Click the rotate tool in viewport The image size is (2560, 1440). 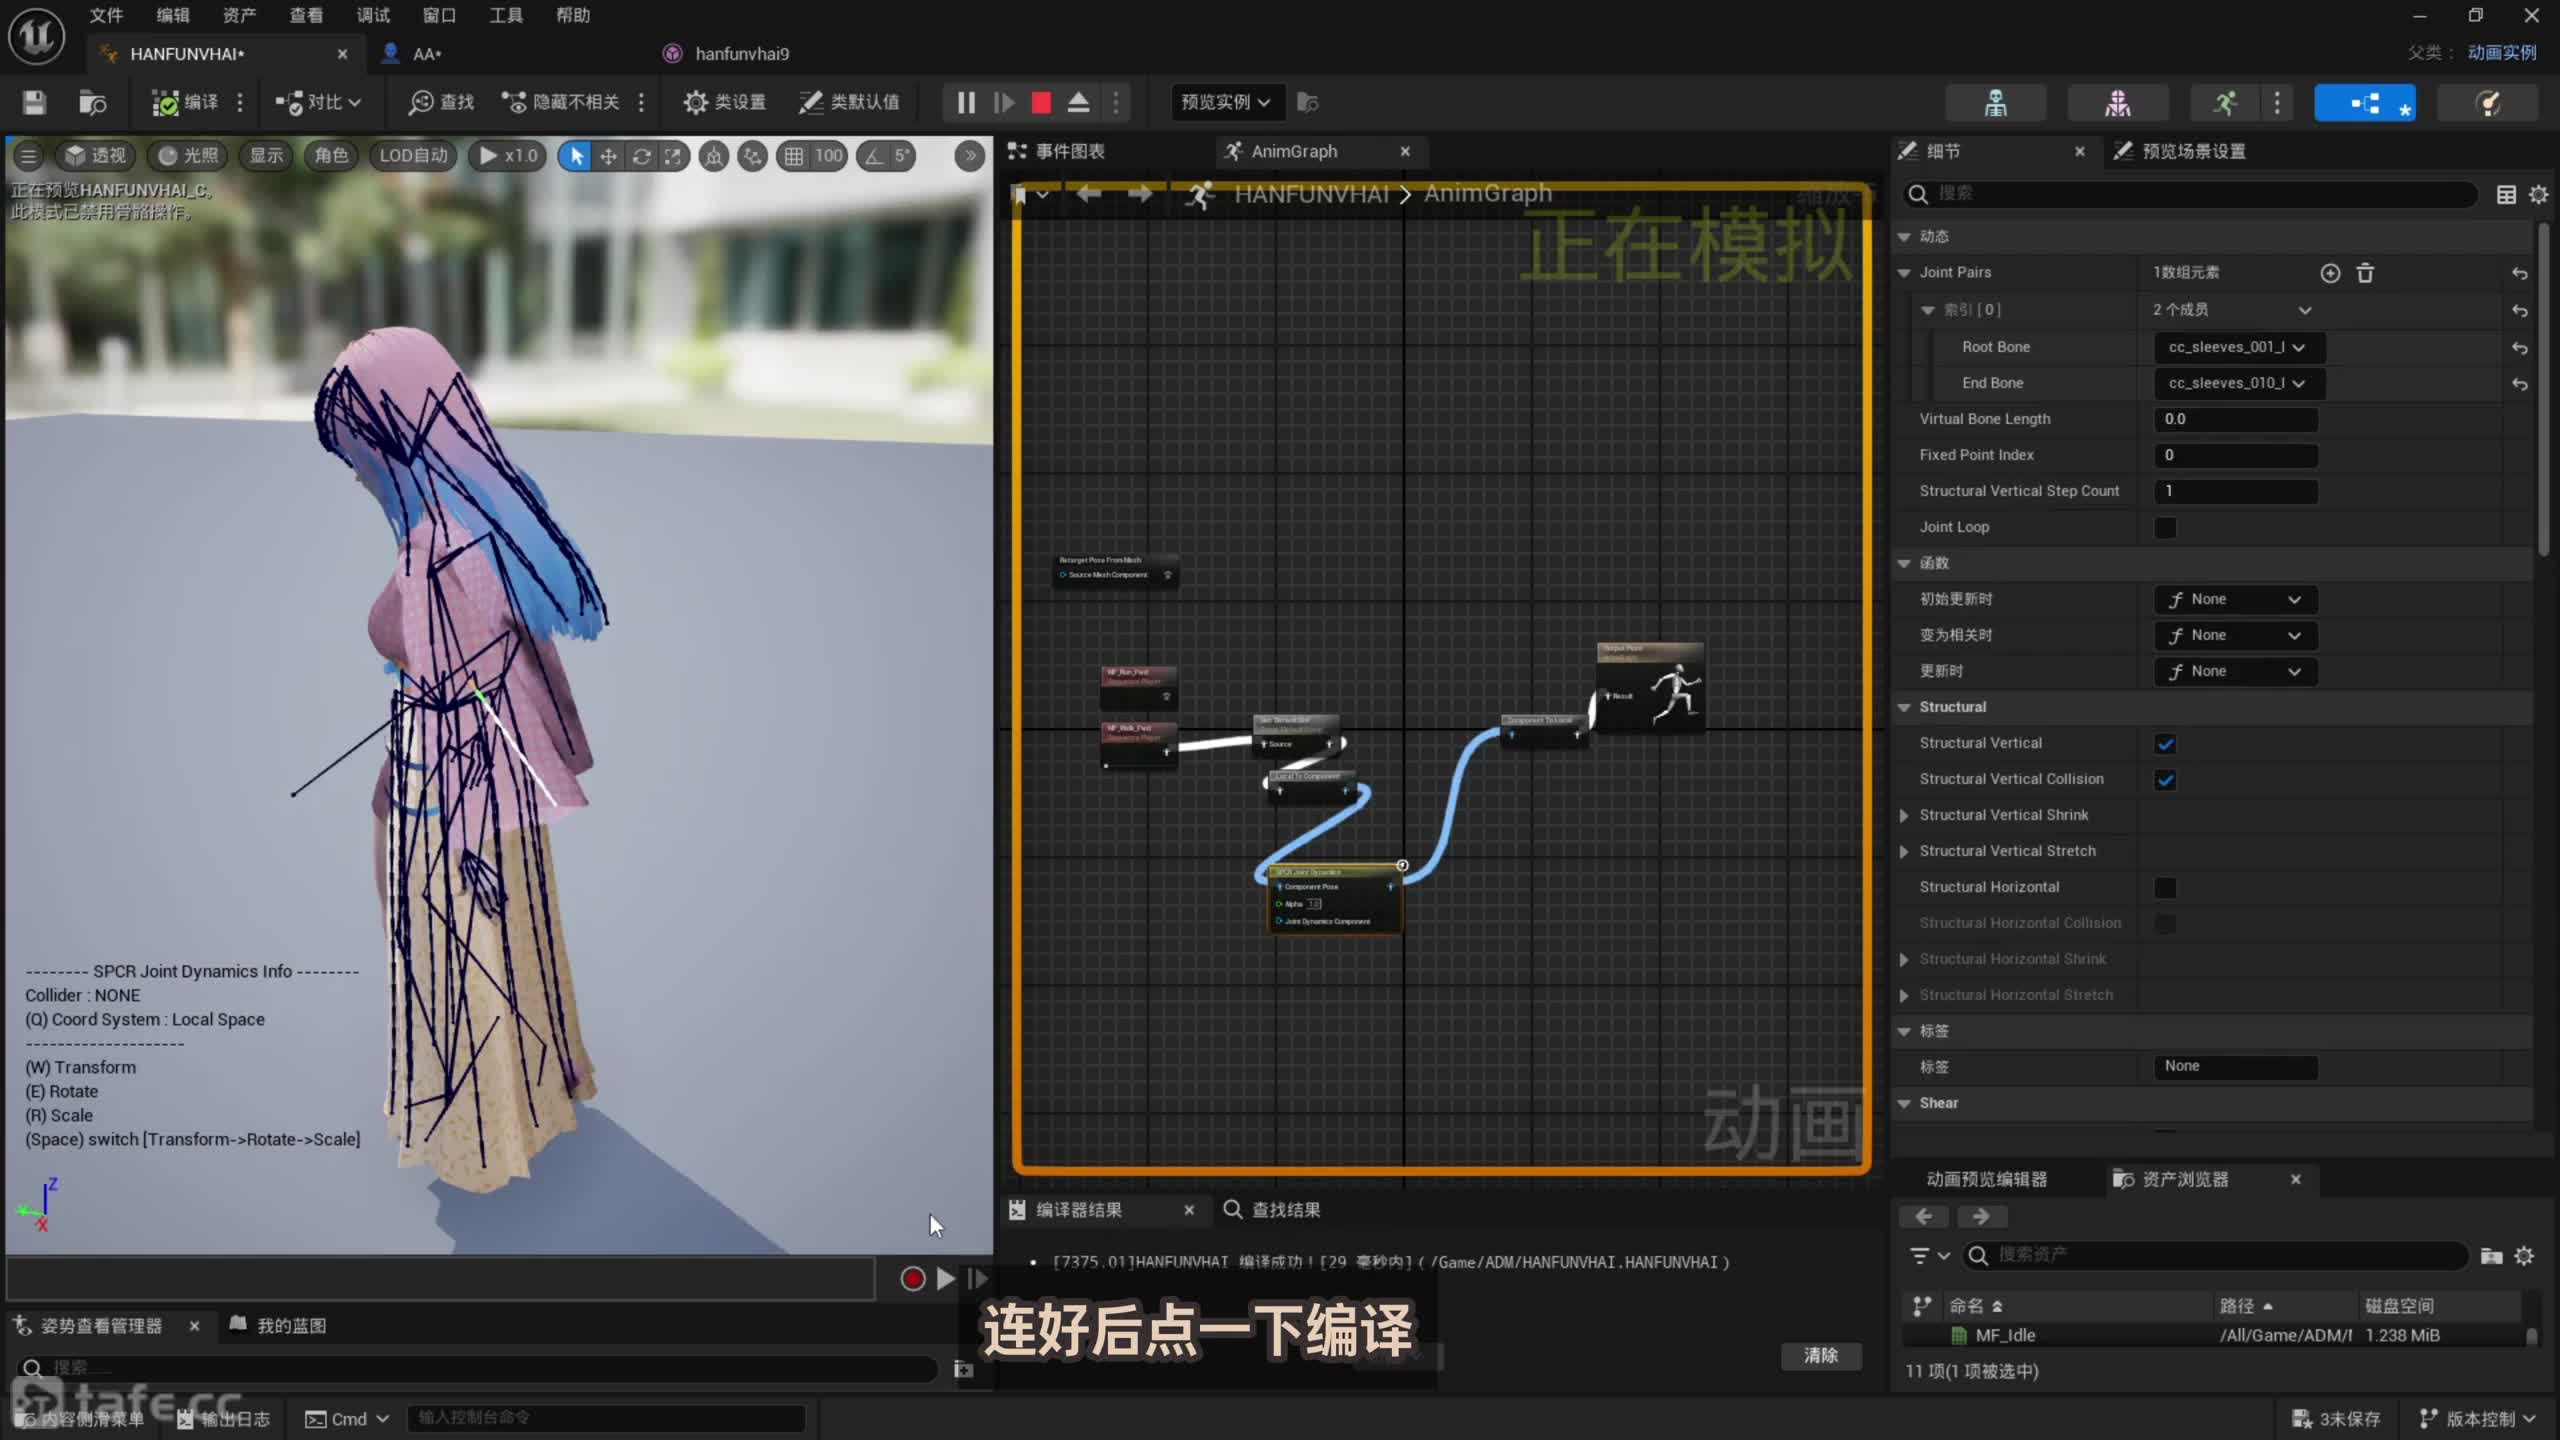pos(641,156)
